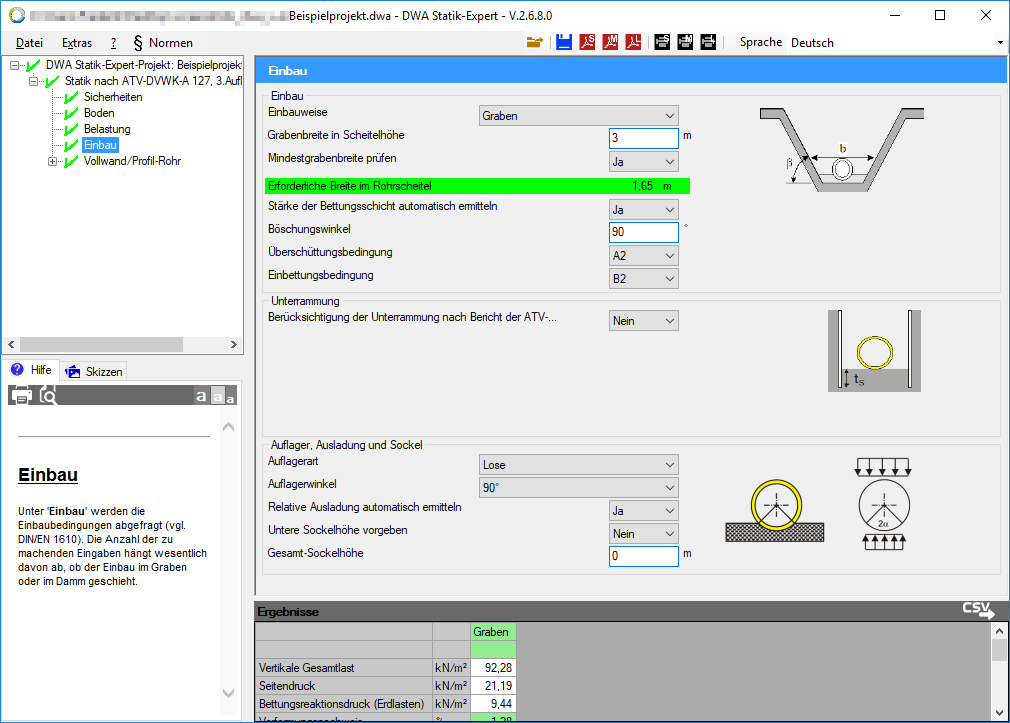Select the largest font size in the help panel
Image resolution: width=1010 pixels, height=723 pixels.
[x=201, y=396]
